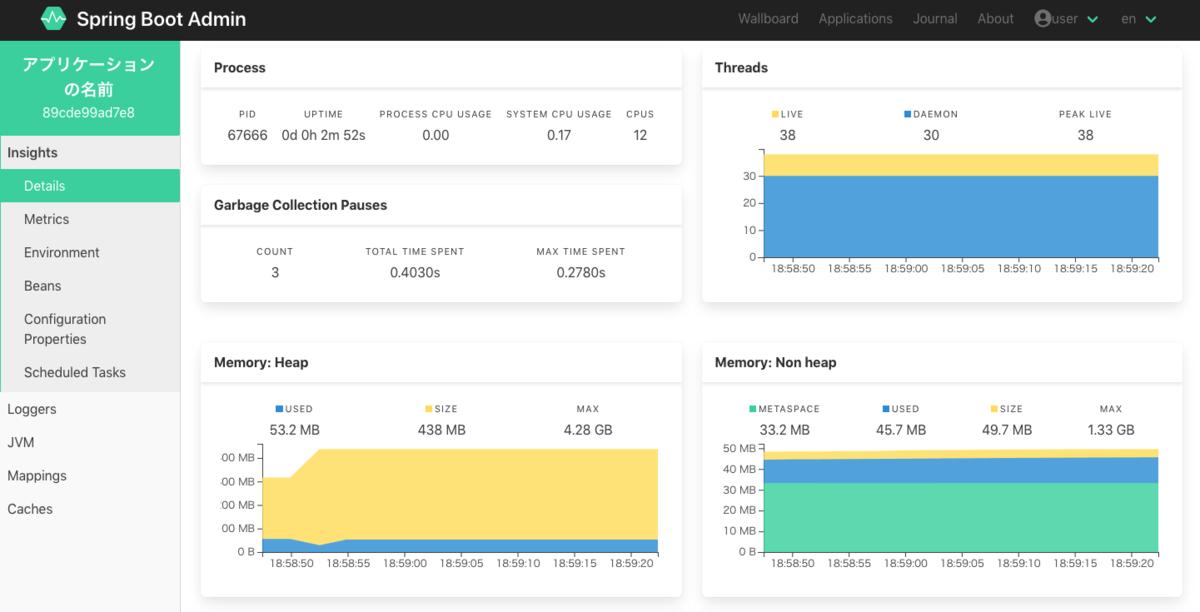This screenshot has width=1200, height=612.
Task: Click the yellow SIZE legend in Memory: Heap
Action: pyautogui.click(x=441, y=409)
